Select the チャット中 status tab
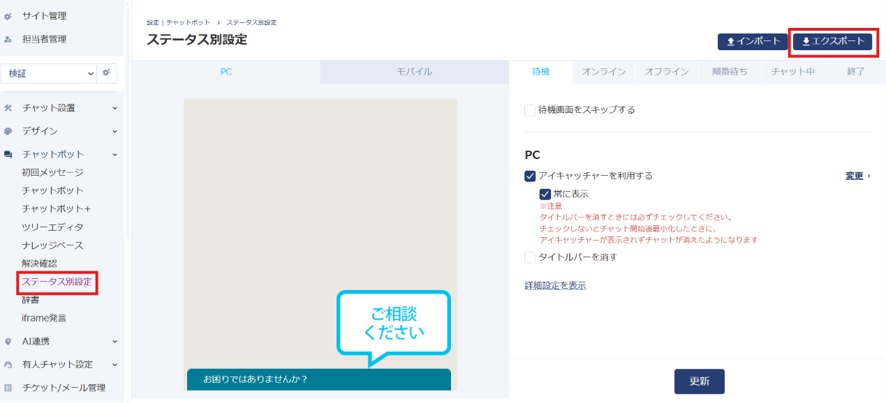The image size is (886, 403). pyautogui.click(x=792, y=72)
